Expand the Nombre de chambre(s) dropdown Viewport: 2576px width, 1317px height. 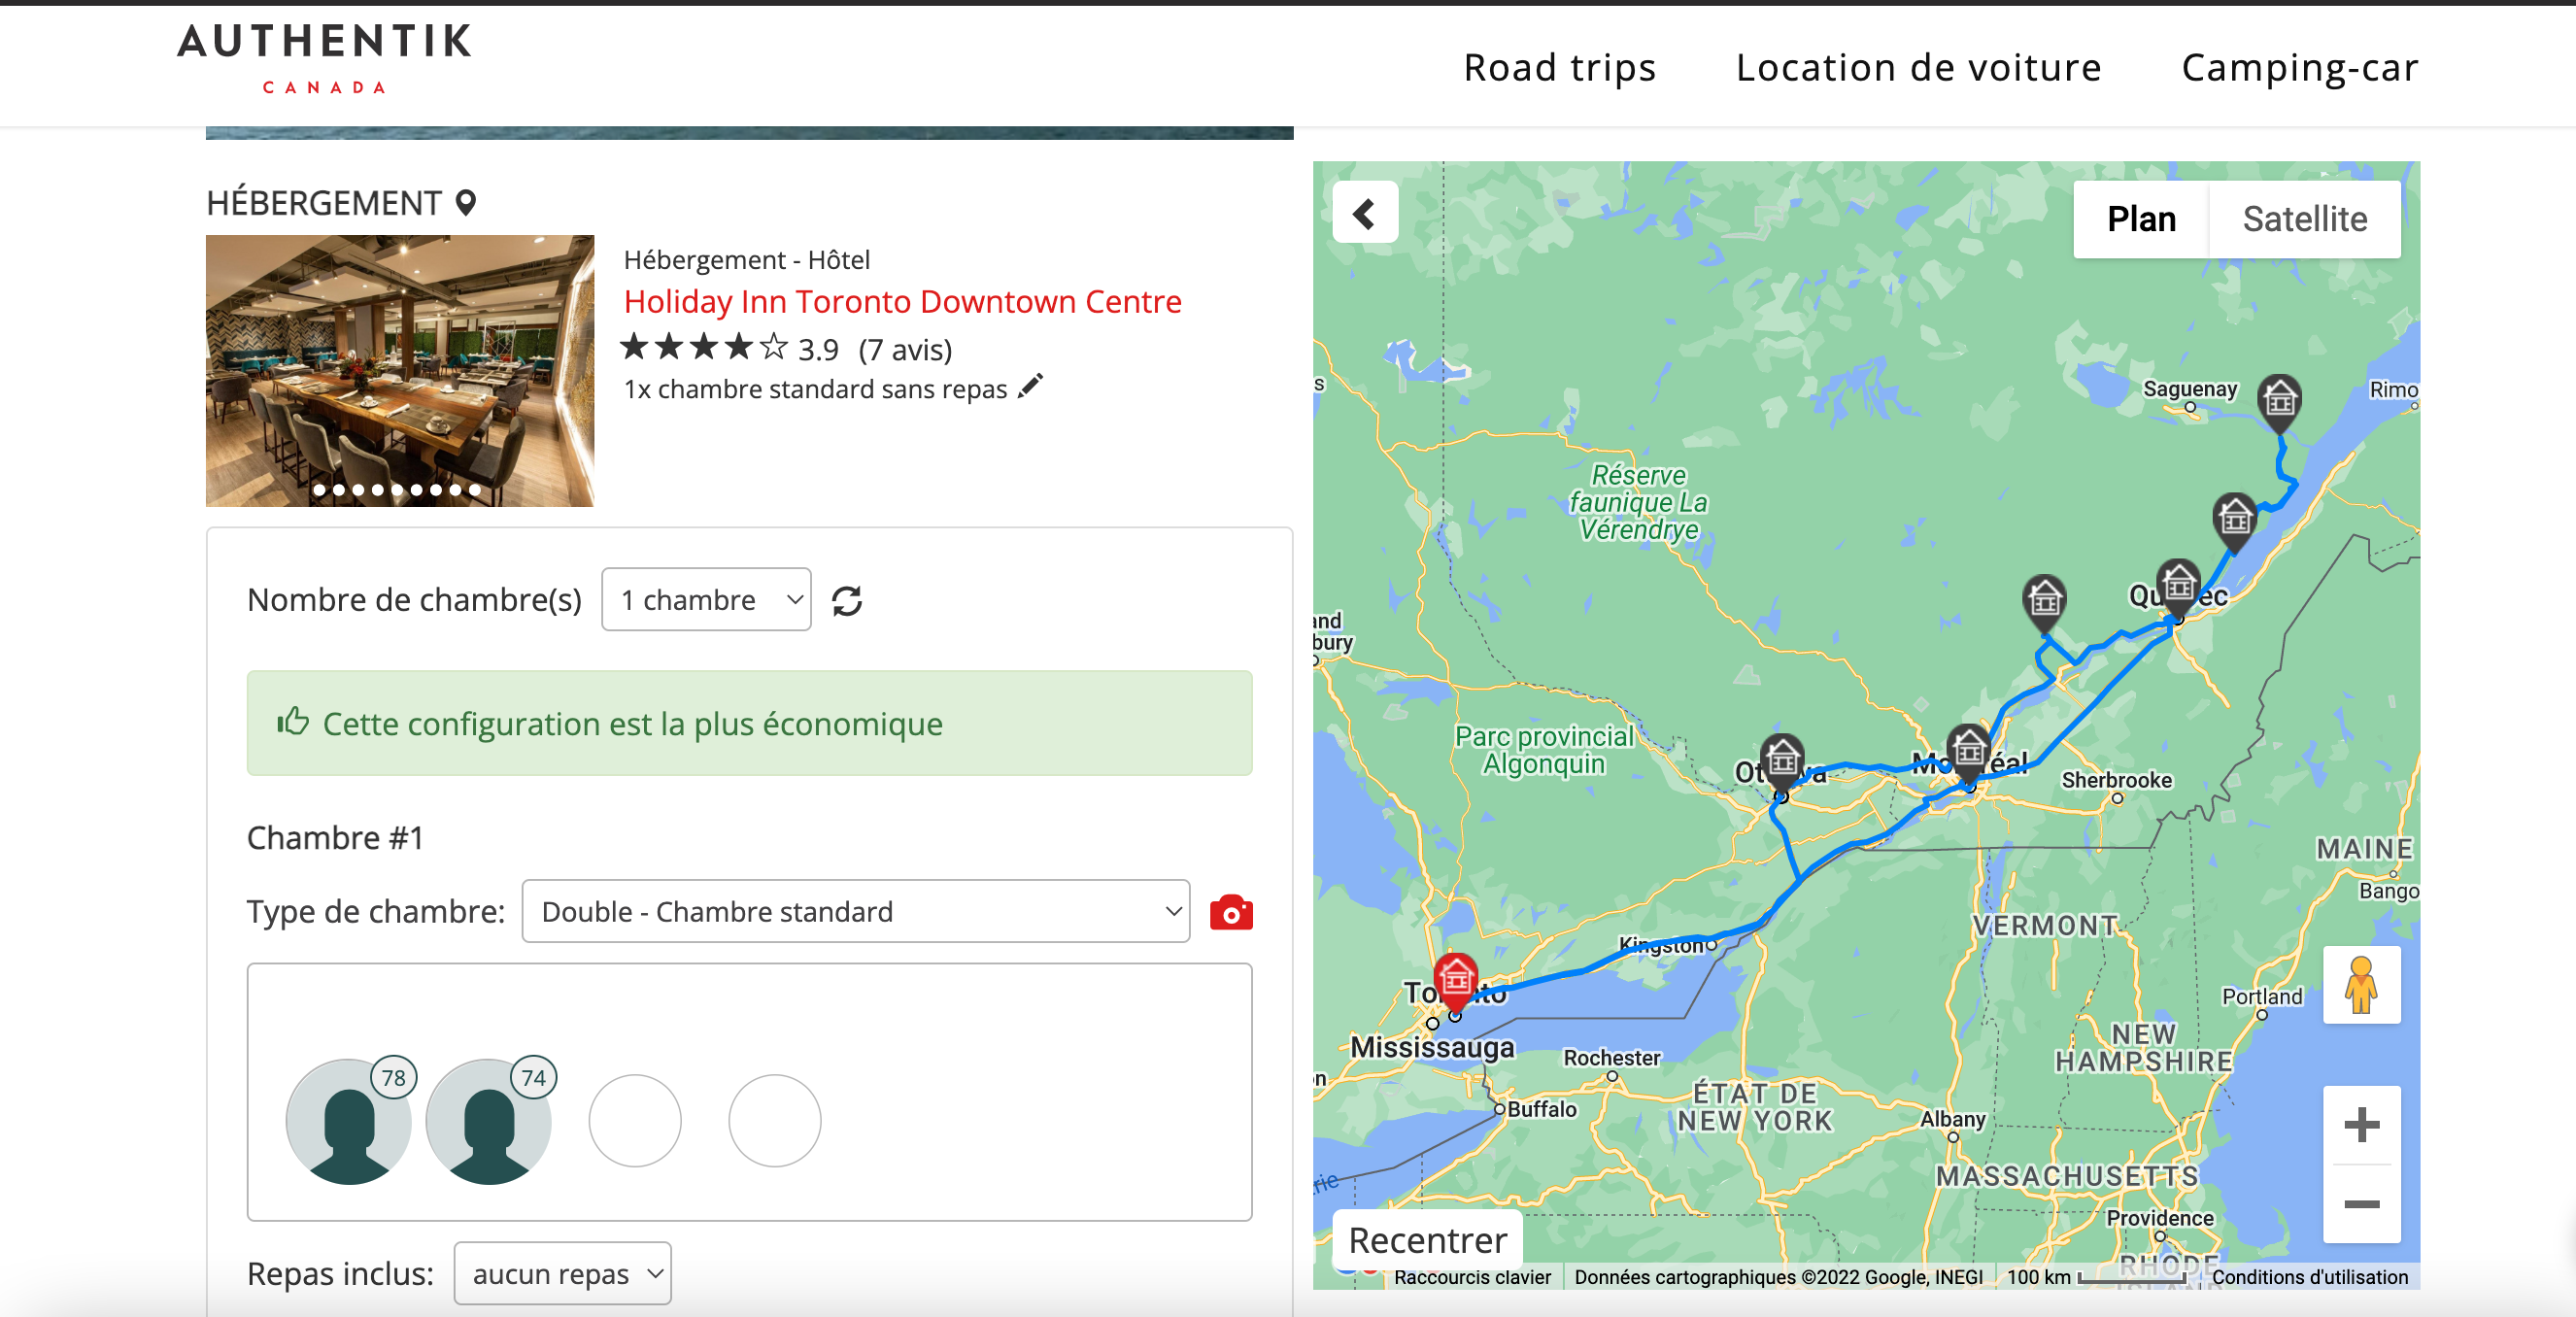[706, 599]
